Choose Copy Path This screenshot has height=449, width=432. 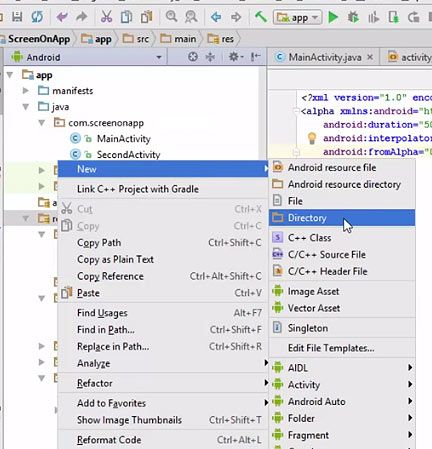click(x=163, y=243)
